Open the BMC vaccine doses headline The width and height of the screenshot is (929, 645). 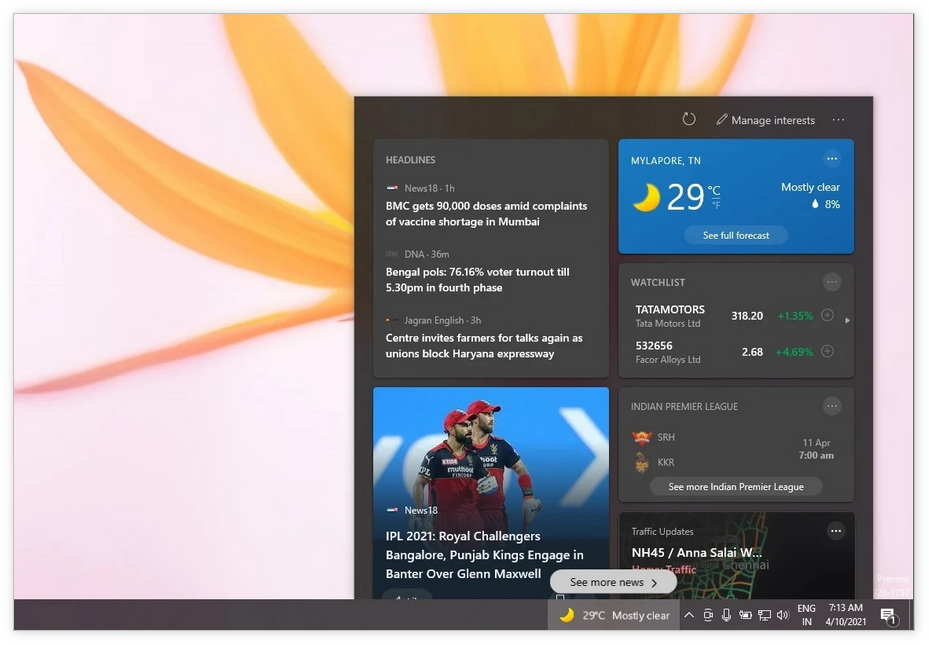click(486, 214)
